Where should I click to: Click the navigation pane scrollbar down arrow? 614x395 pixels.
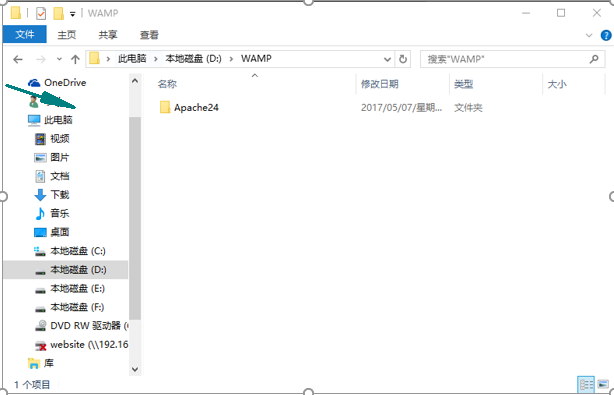click(x=135, y=369)
